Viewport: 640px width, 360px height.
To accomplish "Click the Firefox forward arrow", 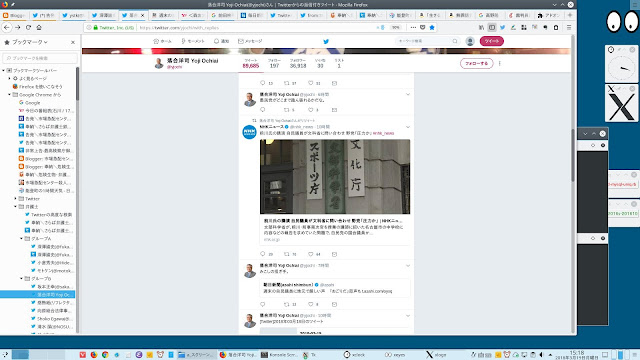I will tap(18, 27).
